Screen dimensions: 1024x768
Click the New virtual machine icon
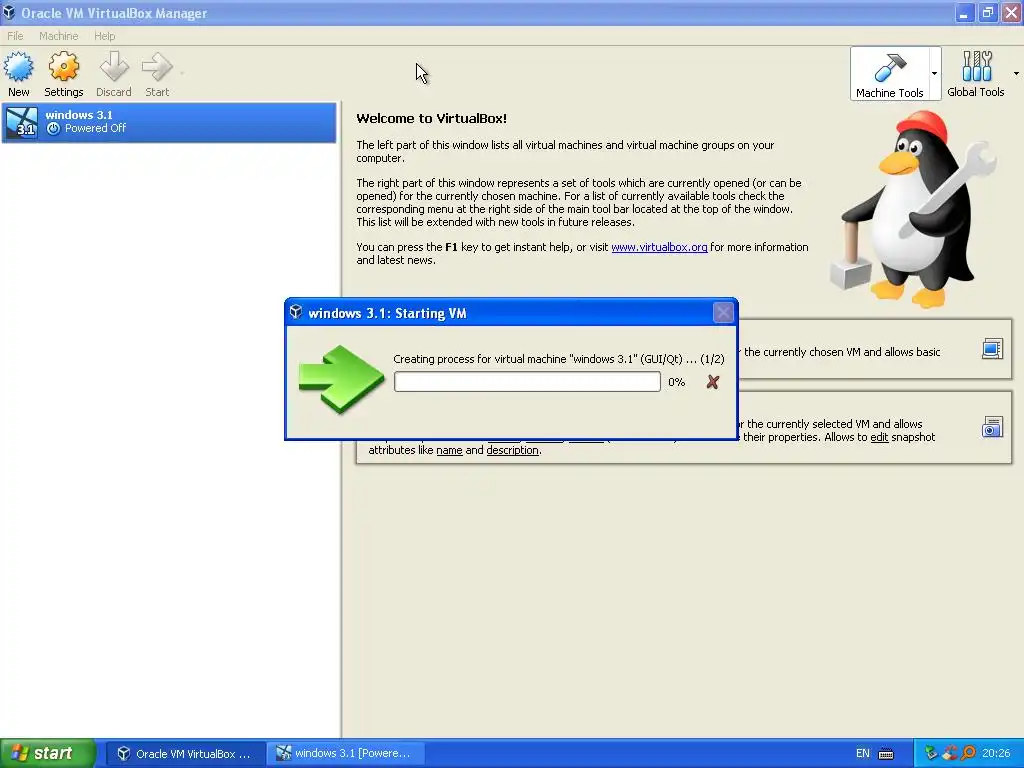click(18, 67)
